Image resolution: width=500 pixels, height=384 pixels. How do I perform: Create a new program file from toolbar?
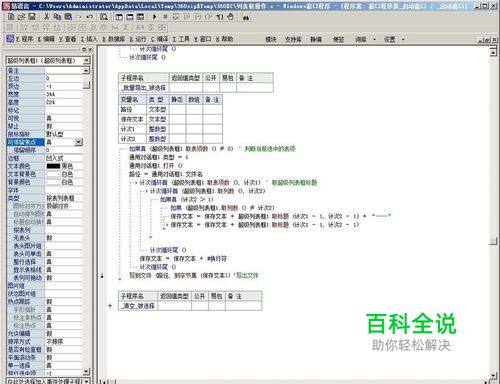point(11,17)
